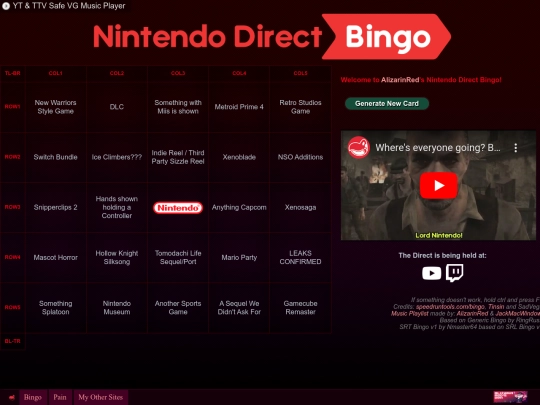Click the Nintendo logo free space
Image resolution: width=540 pixels, height=405 pixels.
[178, 208]
